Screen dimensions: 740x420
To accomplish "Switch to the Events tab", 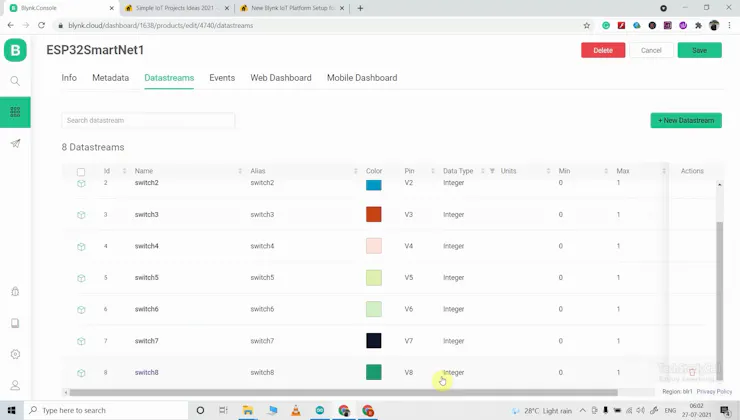I will [222, 78].
